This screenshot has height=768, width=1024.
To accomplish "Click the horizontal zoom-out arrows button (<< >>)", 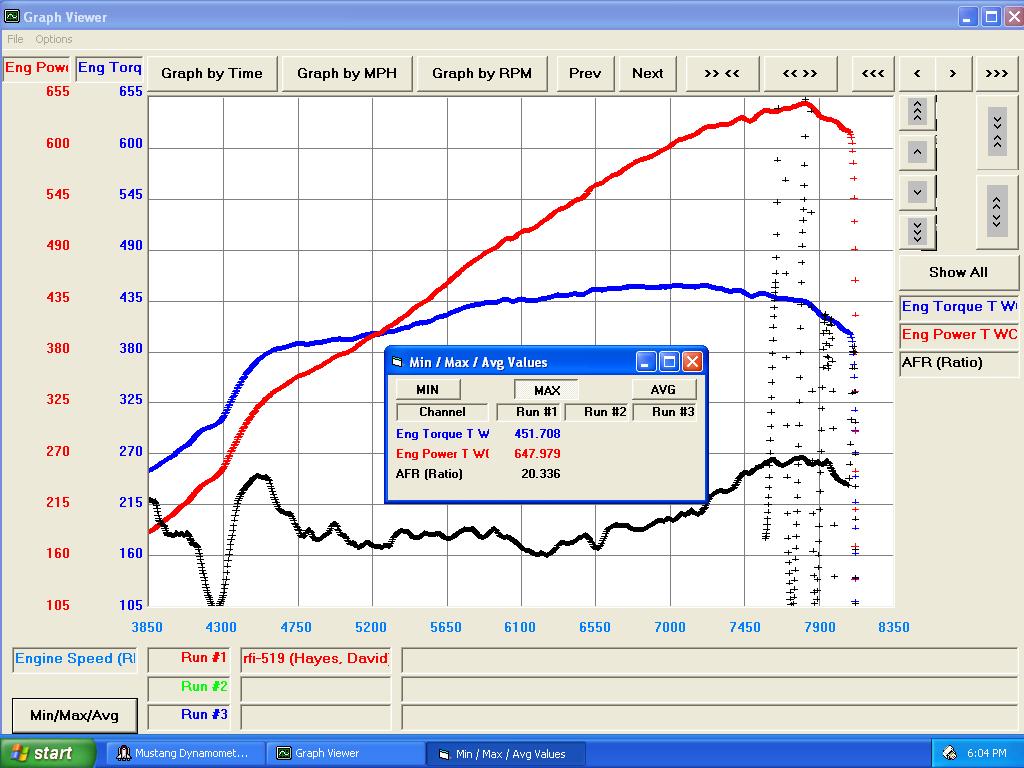I will pyautogui.click(x=800, y=73).
